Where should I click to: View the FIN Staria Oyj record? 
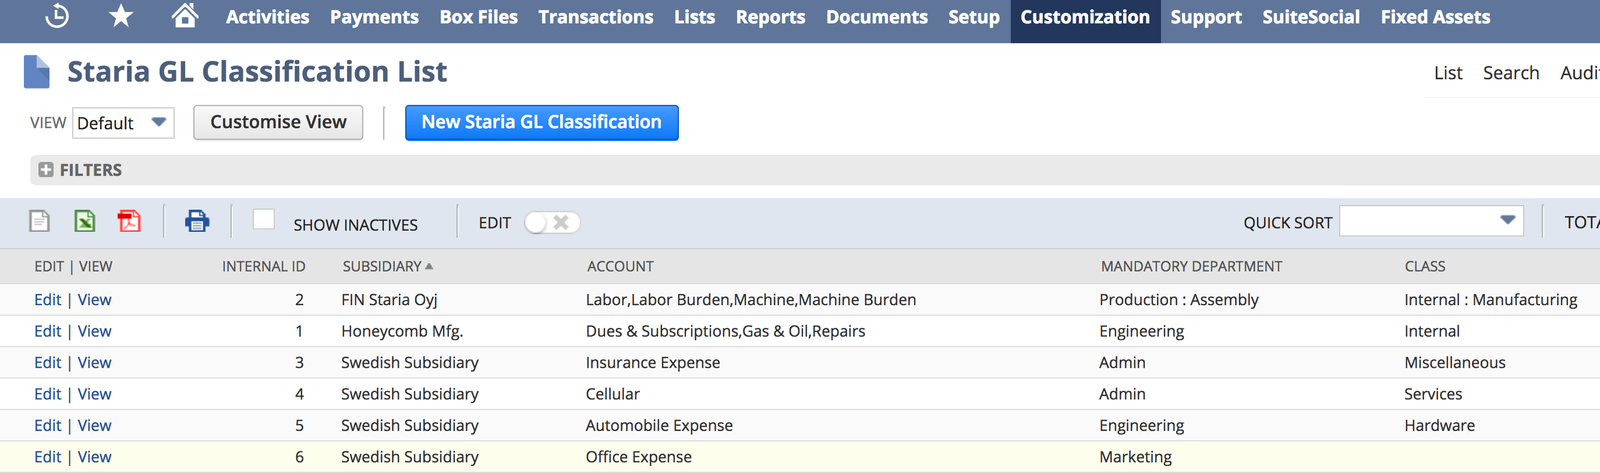coord(95,299)
